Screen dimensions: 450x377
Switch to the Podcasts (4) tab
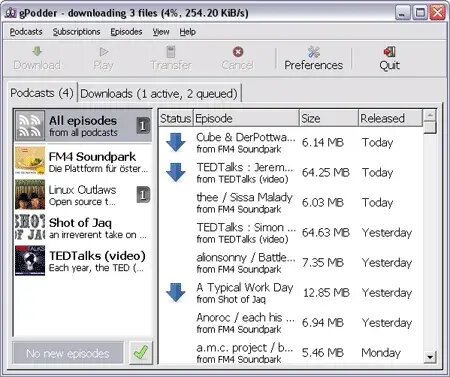click(x=42, y=93)
